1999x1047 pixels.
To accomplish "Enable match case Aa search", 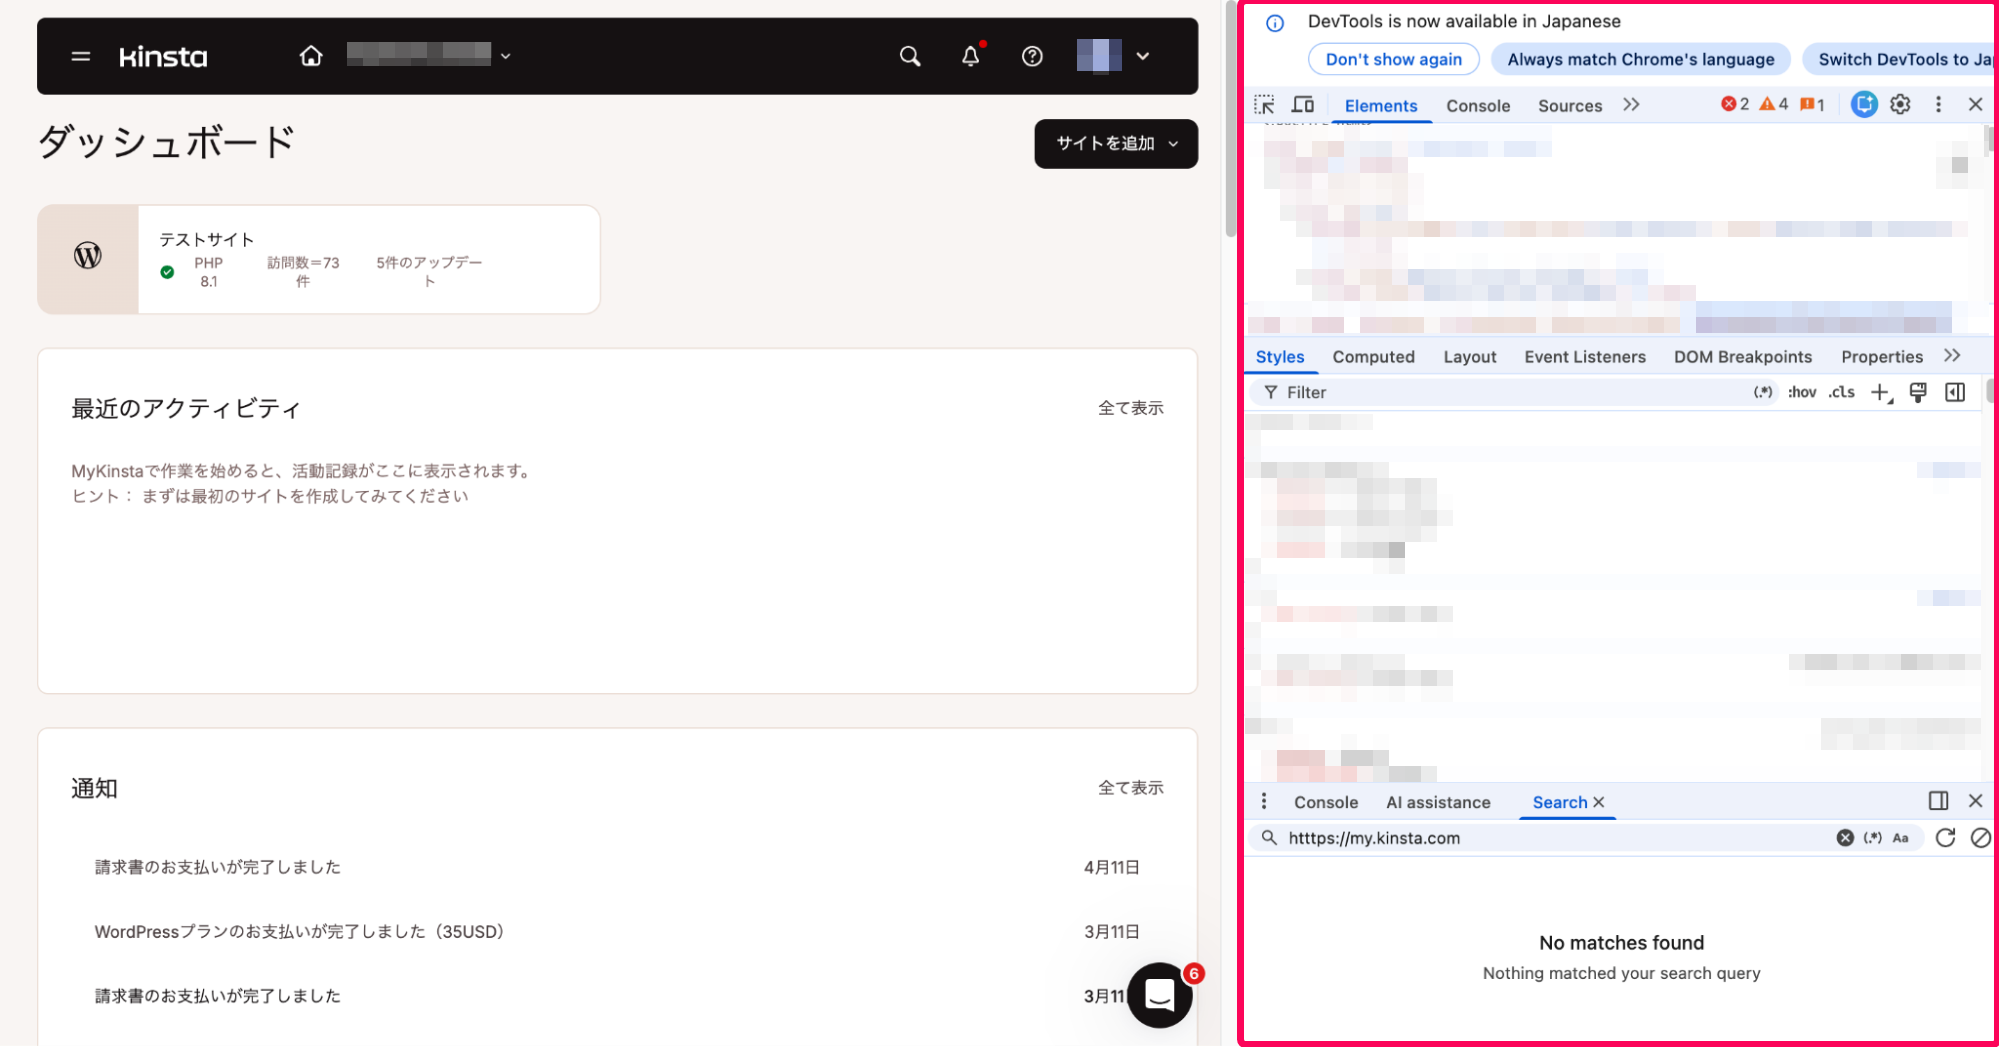I will click(1901, 838).
